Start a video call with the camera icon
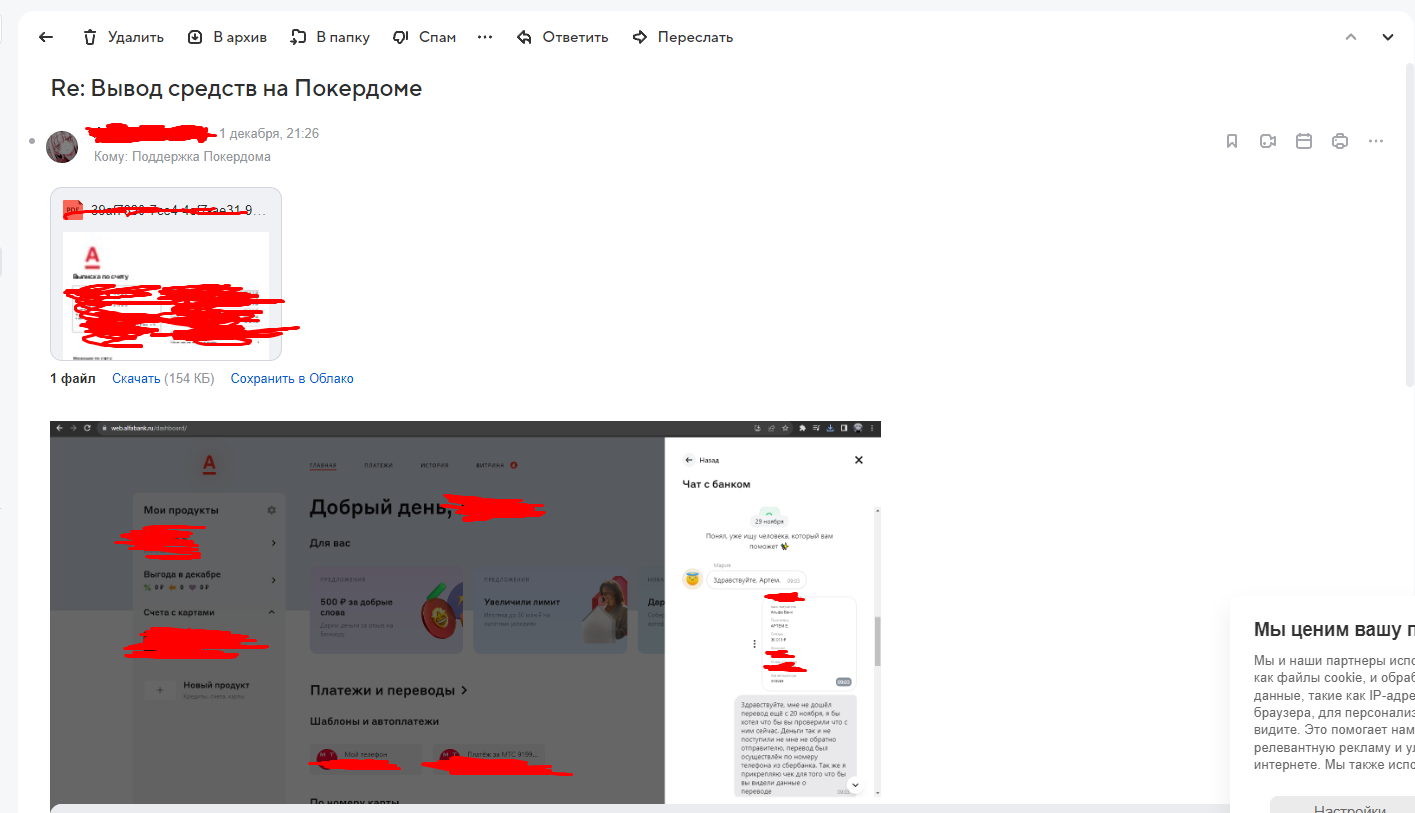The width and height of the screenshot is (1415, 813). click(1268, 141)
